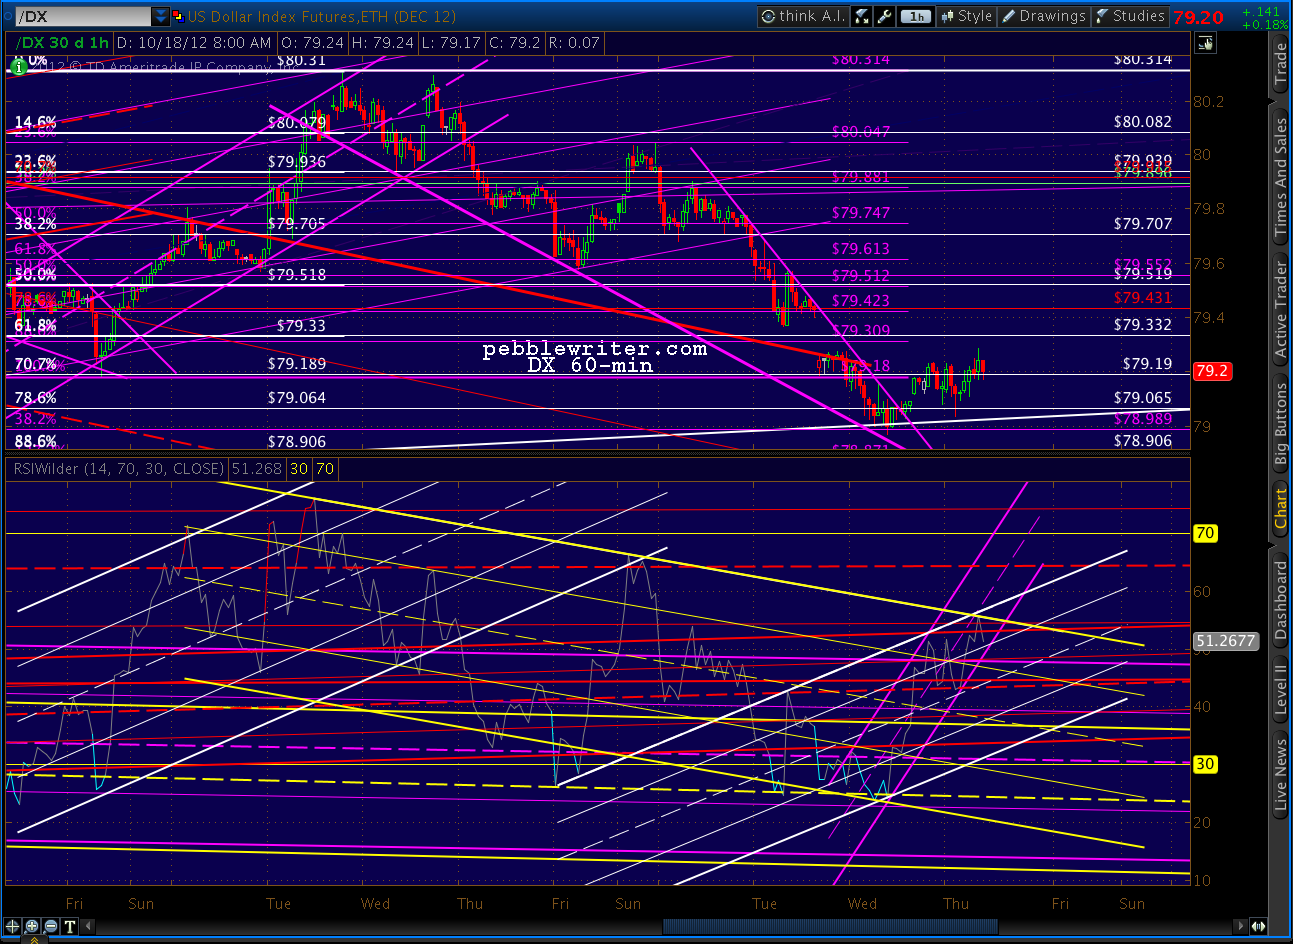This screenshot has width=1293, height=944.
Task: Click the zoom in magnifier icon
Action: pyautogui.click(x=32, y=926)
